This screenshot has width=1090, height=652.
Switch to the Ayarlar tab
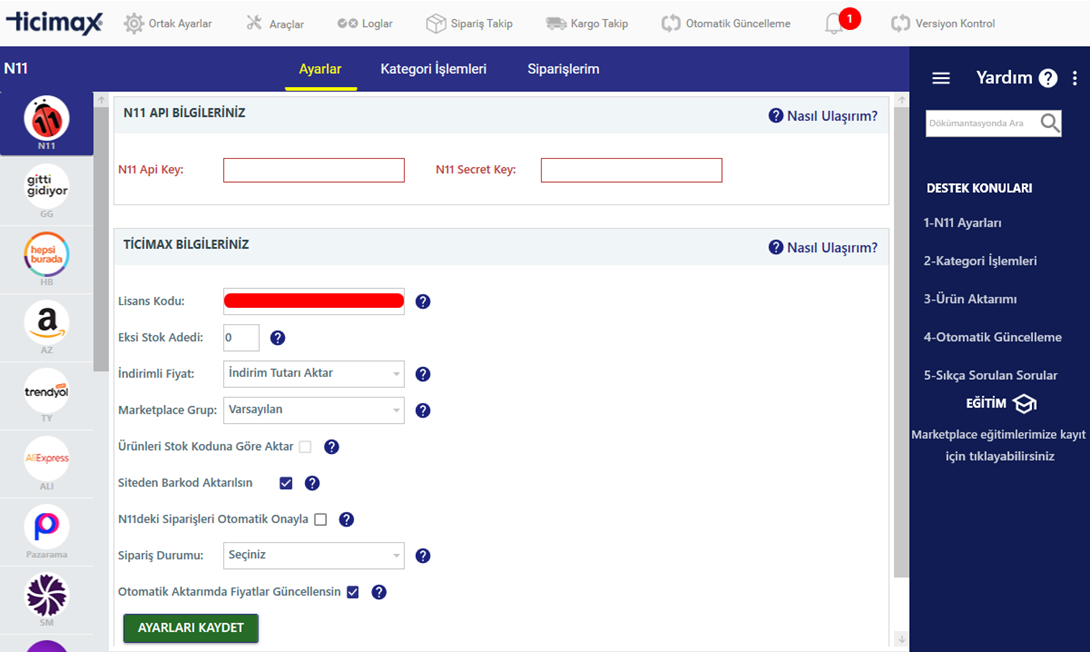point(320,69)
